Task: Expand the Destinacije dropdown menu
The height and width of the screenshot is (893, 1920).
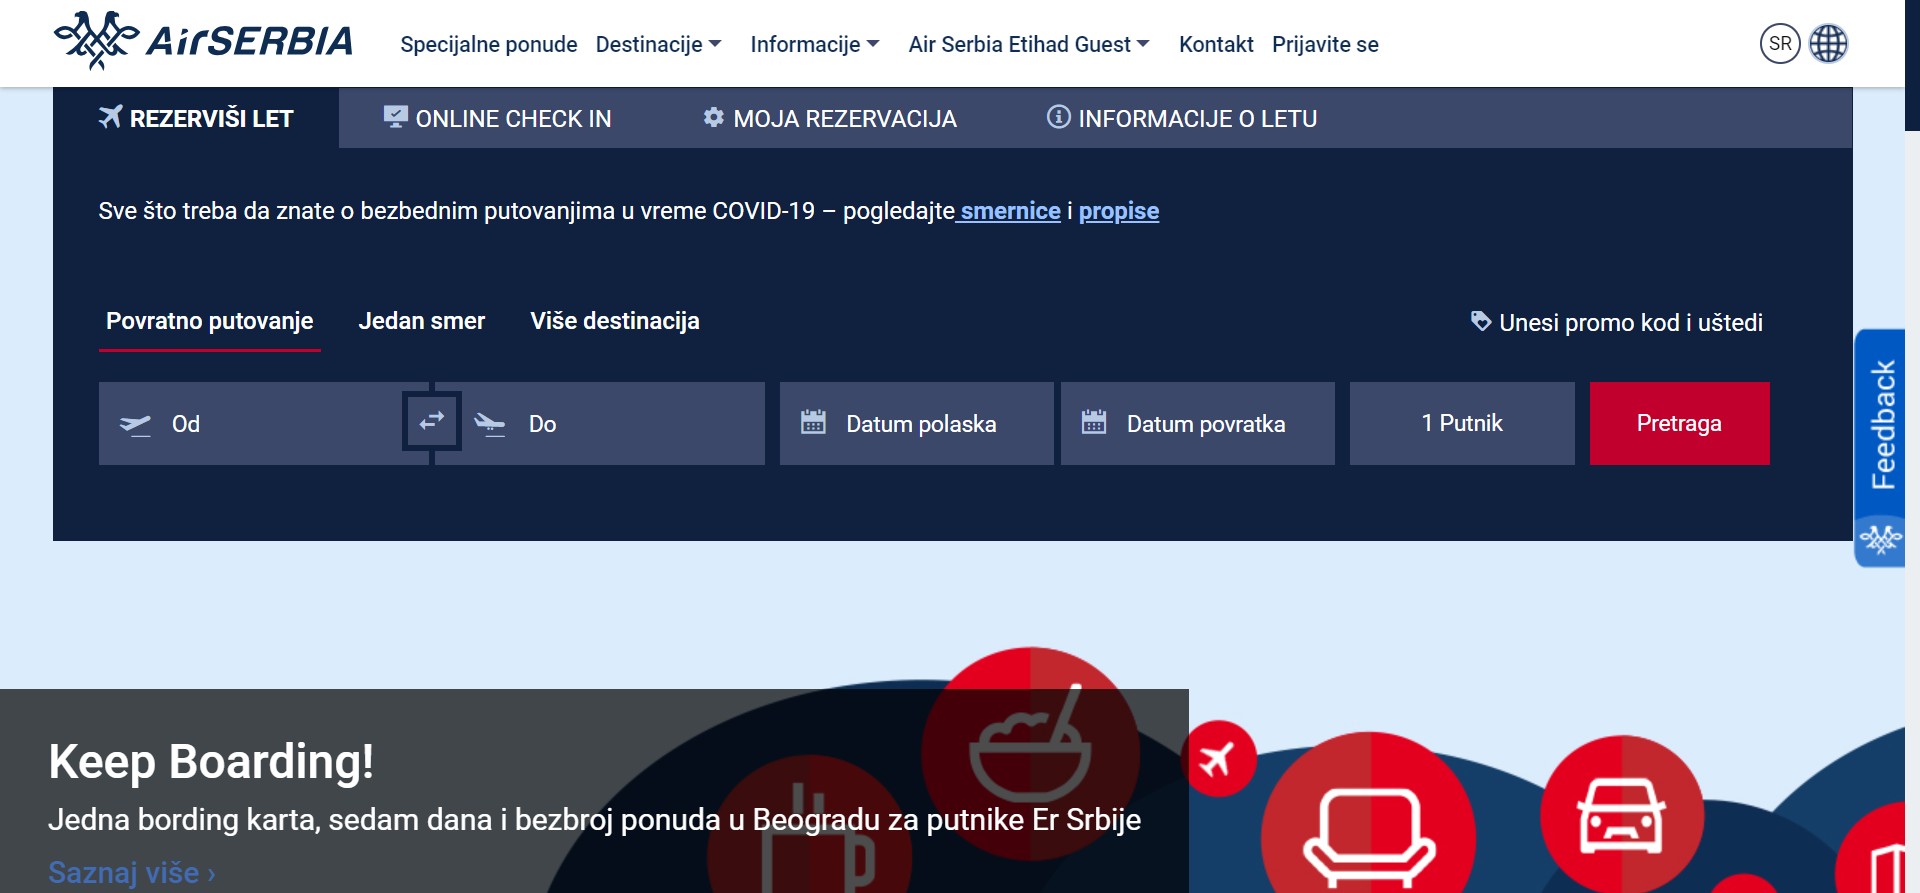Action: [x=658, y=44]
